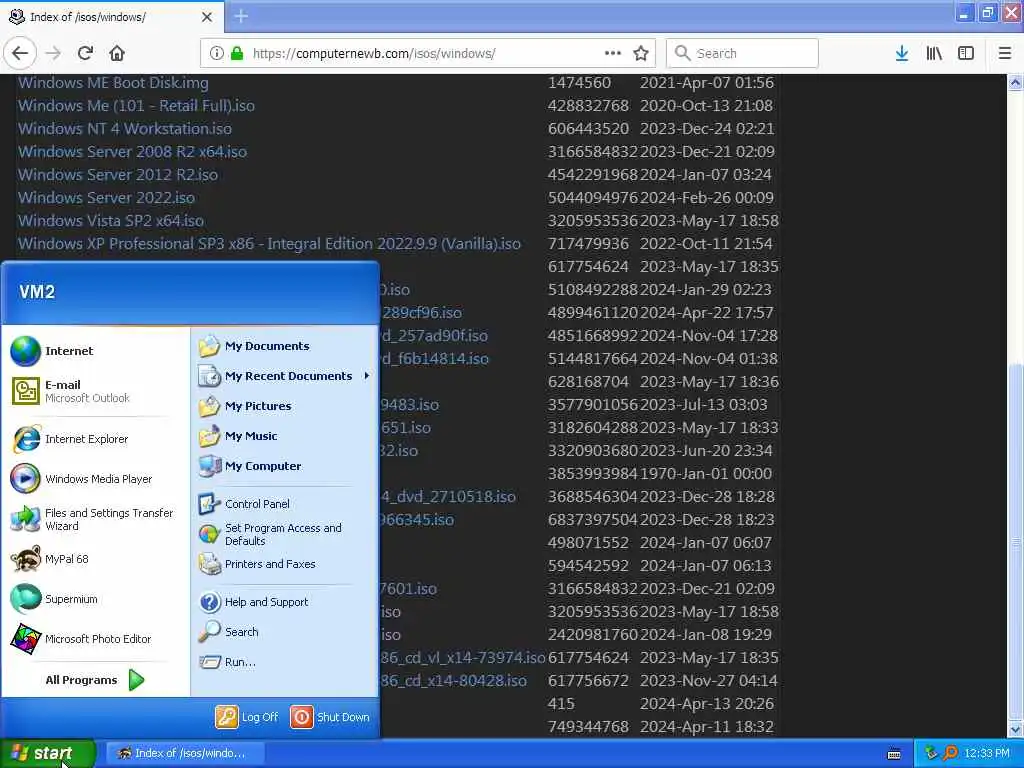Expand My Recent Documents submenu
The image size is (1024, 768).
(284, 376)
